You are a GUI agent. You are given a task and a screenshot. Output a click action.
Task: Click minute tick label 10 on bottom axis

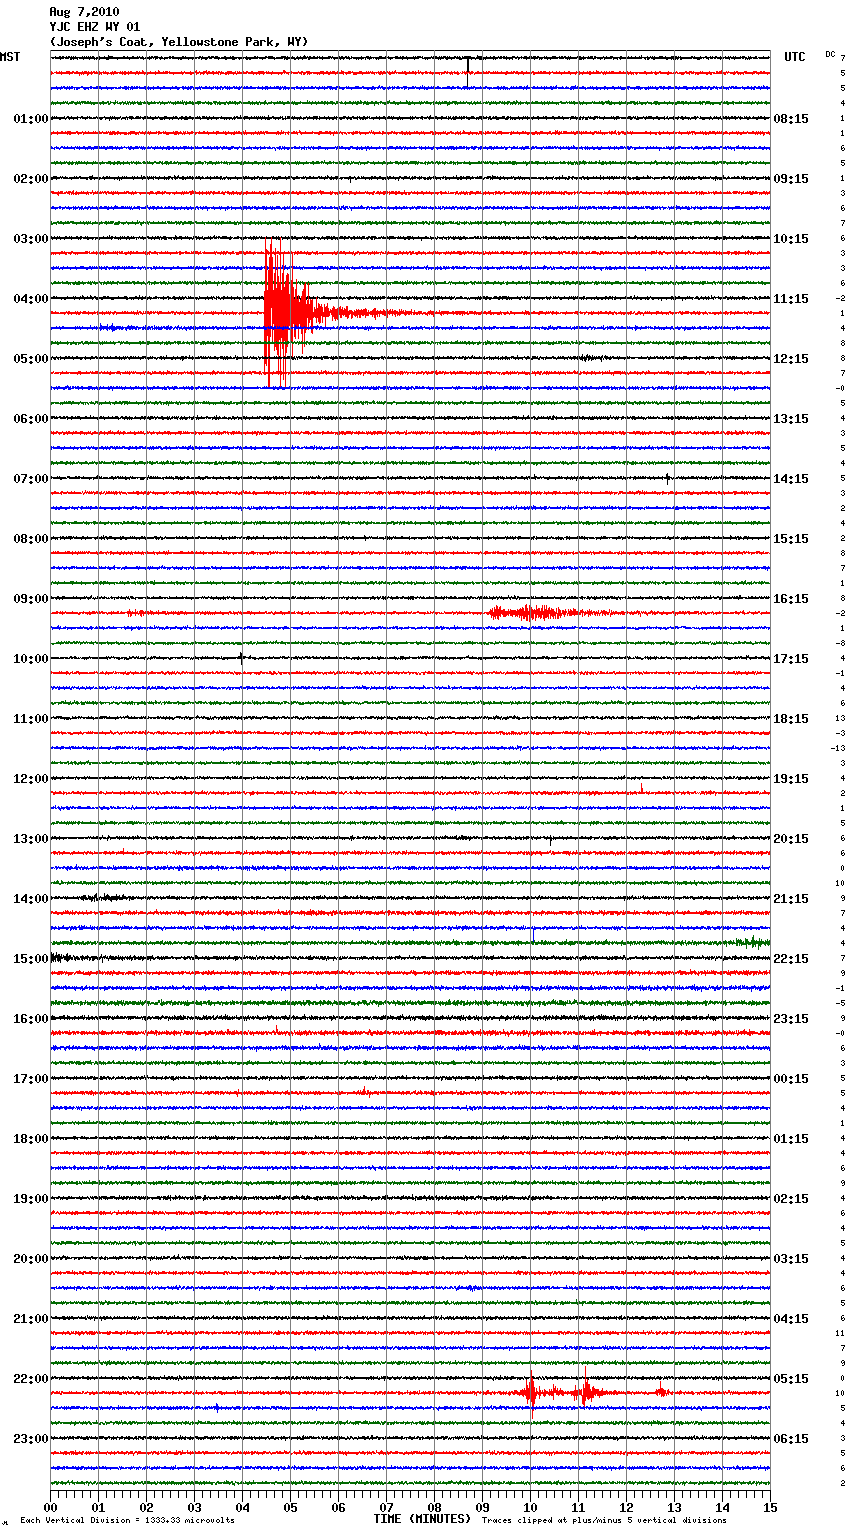coord(530,1507)
